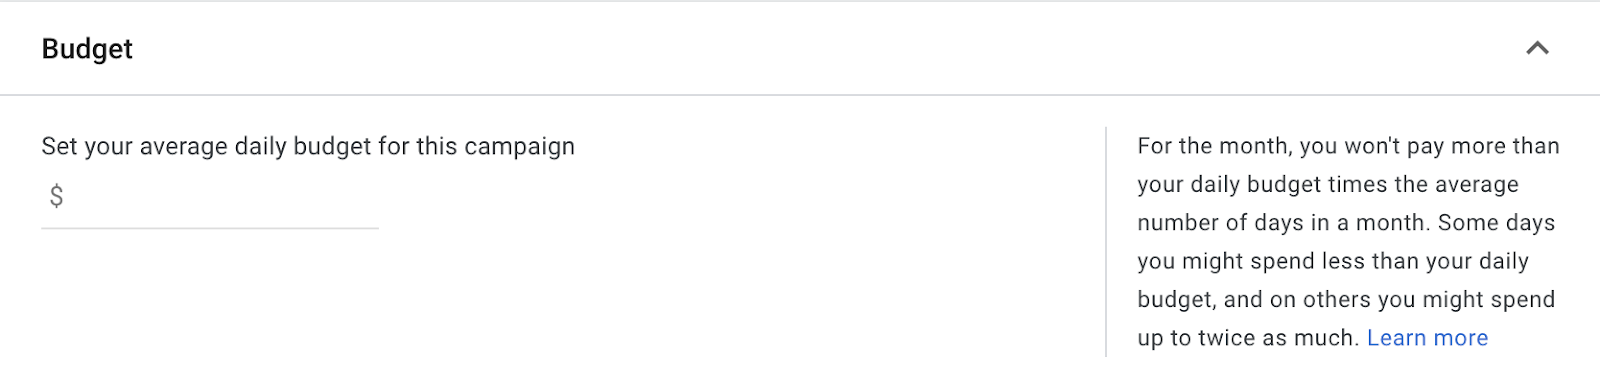
Task: Click the 'your daily budget times the average' line
Action: pyautogui.click(x=1328, y=185)
